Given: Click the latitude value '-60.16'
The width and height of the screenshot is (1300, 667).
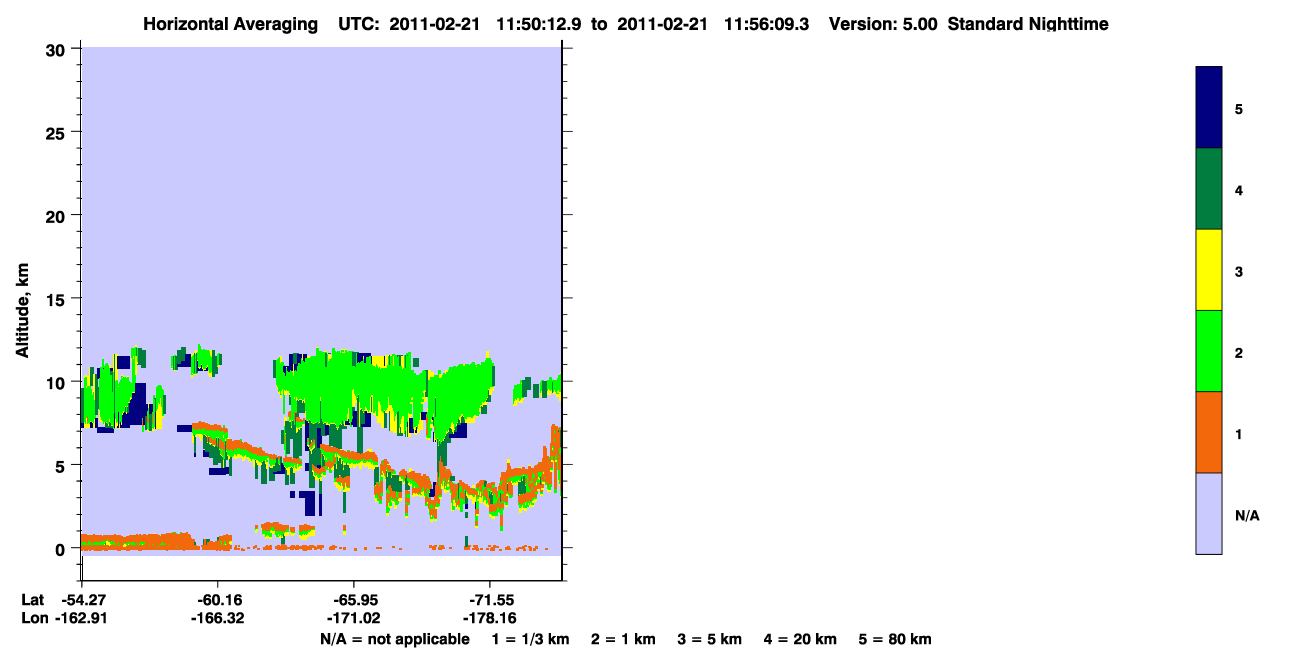Looking at the screenshot, I should [218, 600].
